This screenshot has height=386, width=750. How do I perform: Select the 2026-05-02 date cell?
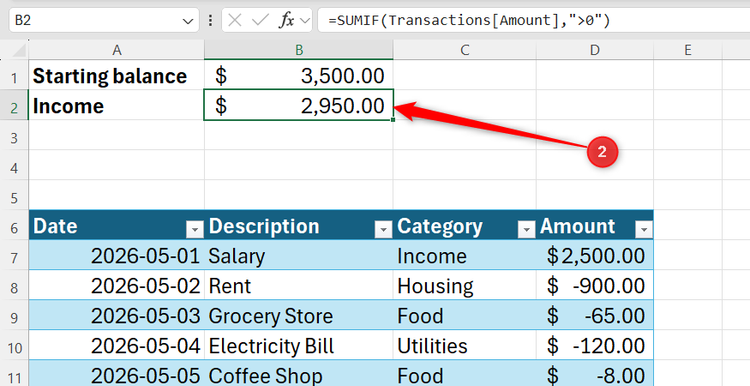[x=116, y=286]
